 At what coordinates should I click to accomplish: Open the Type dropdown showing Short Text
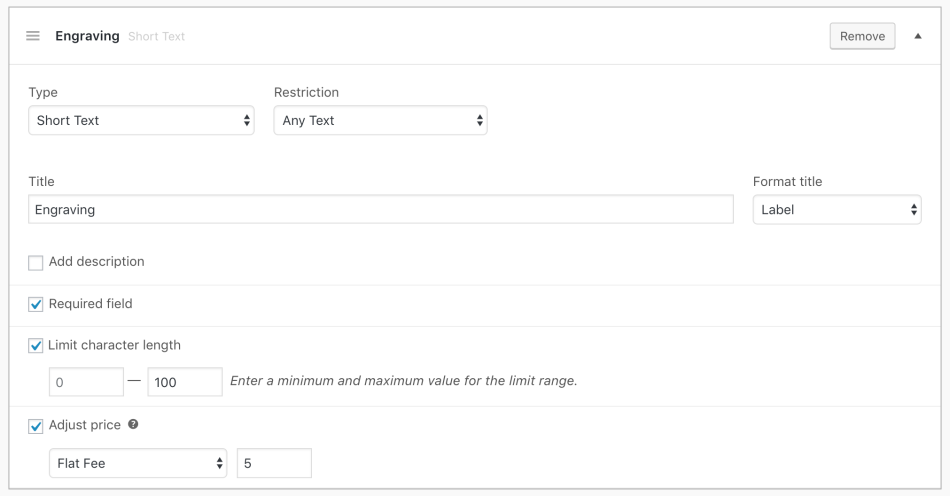click(x=142, y=121)
